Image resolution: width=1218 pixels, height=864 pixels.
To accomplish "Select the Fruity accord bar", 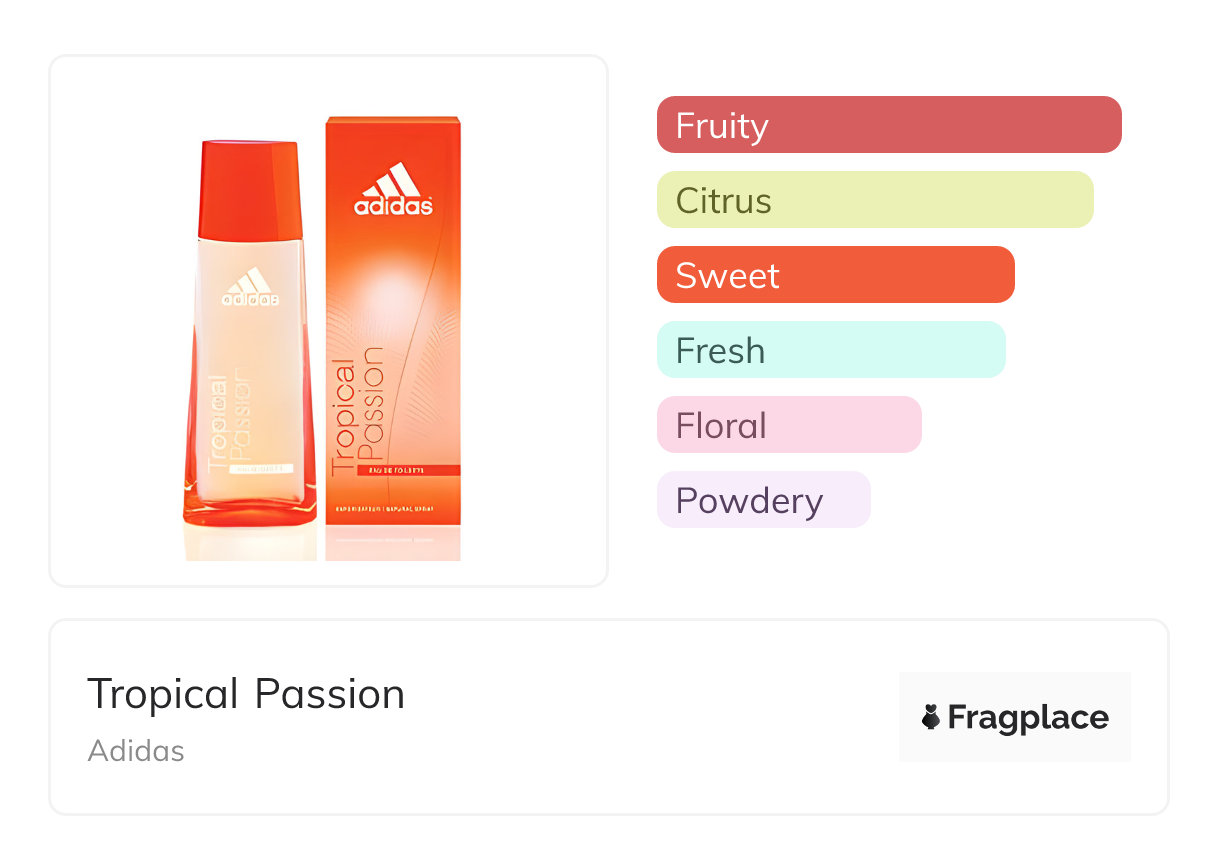I will pos(889,125).
